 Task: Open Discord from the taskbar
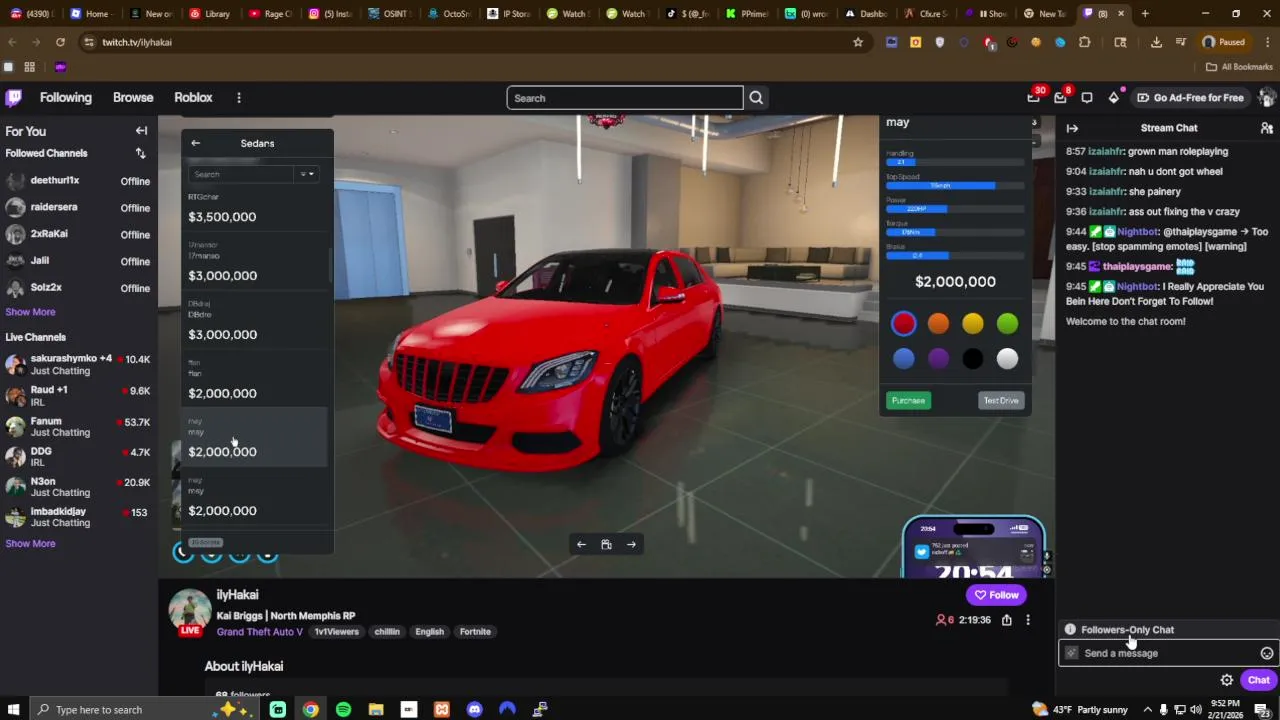(474, 709)
